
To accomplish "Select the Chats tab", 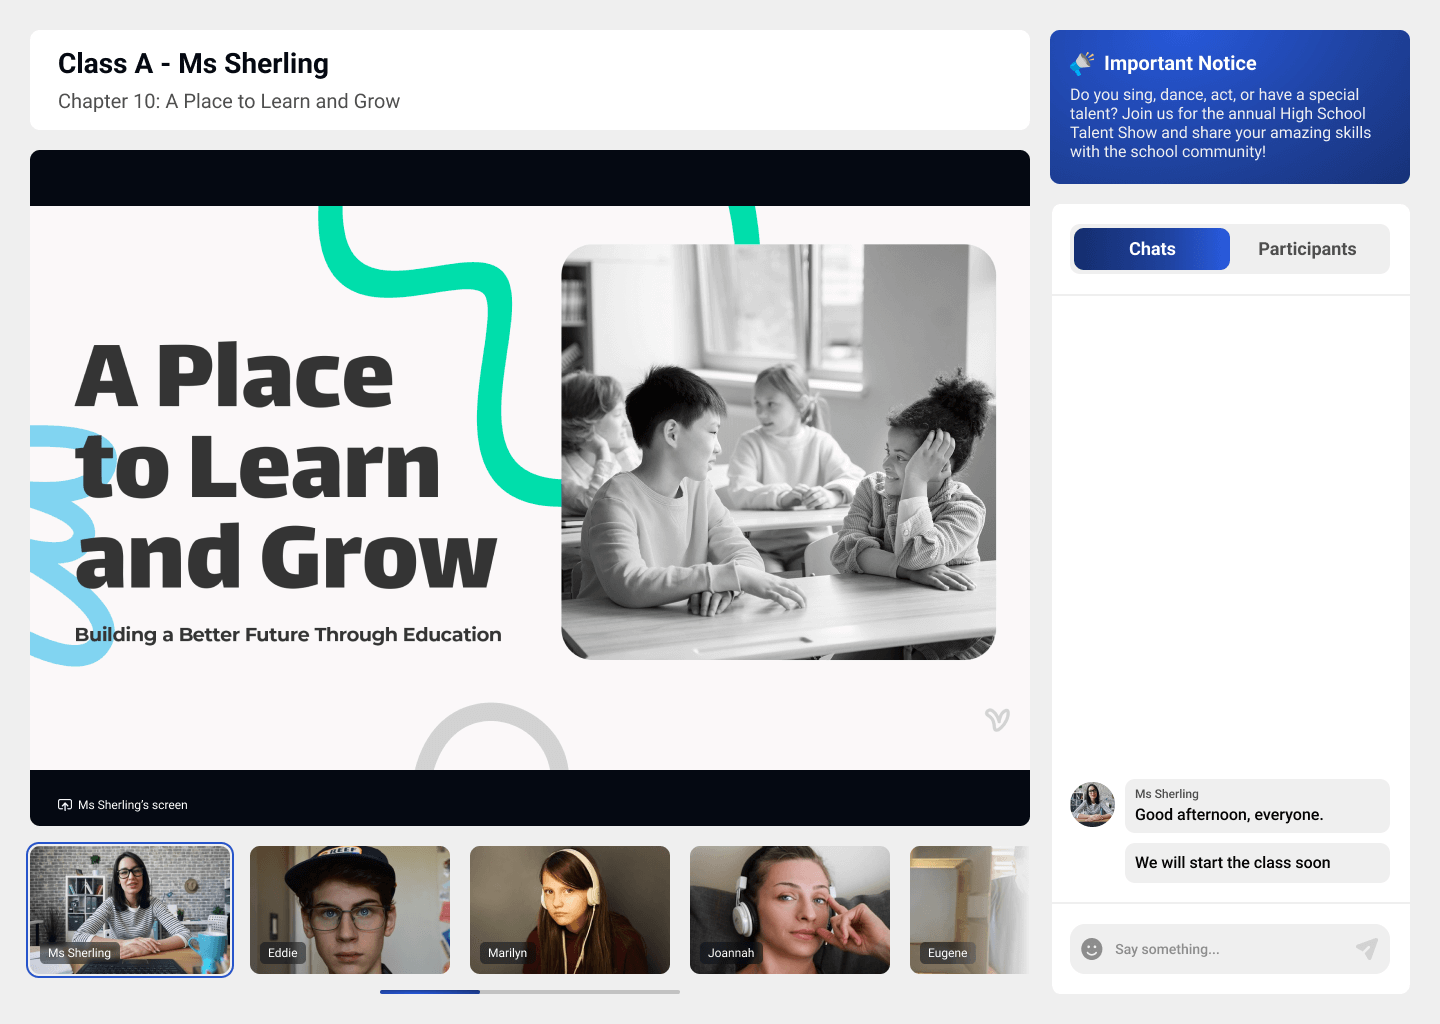I will click(x=1151, y=249).
